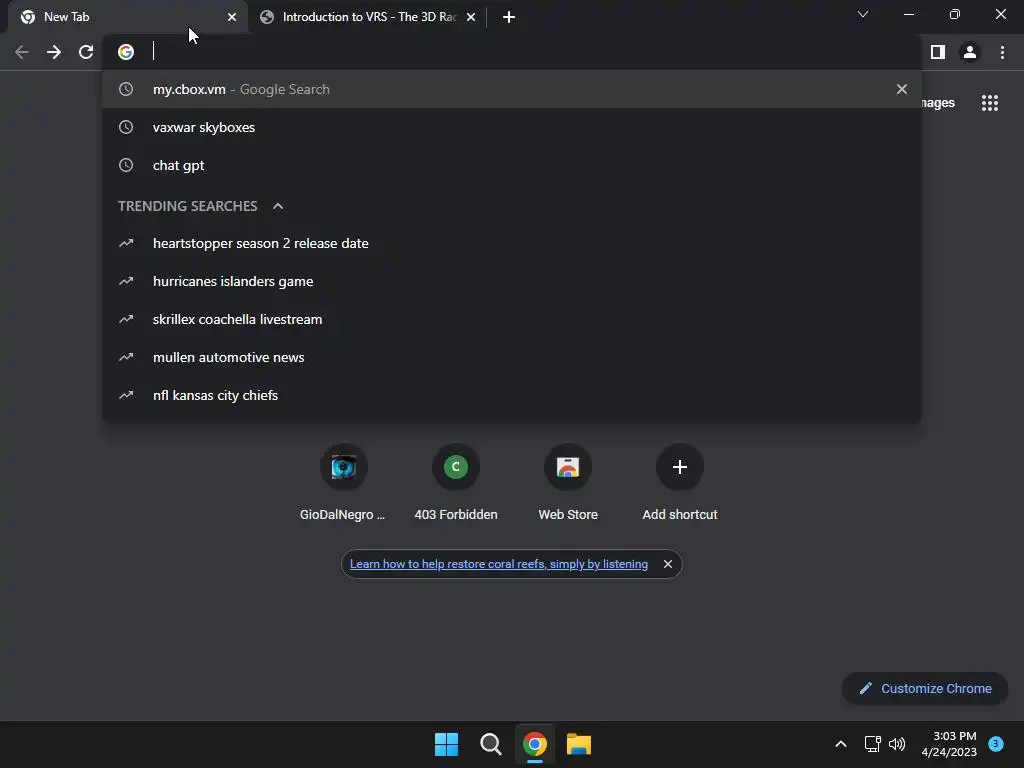Close the New Tab tab
The width and height of the screenshot is (1024, 768).
[232, 17]
